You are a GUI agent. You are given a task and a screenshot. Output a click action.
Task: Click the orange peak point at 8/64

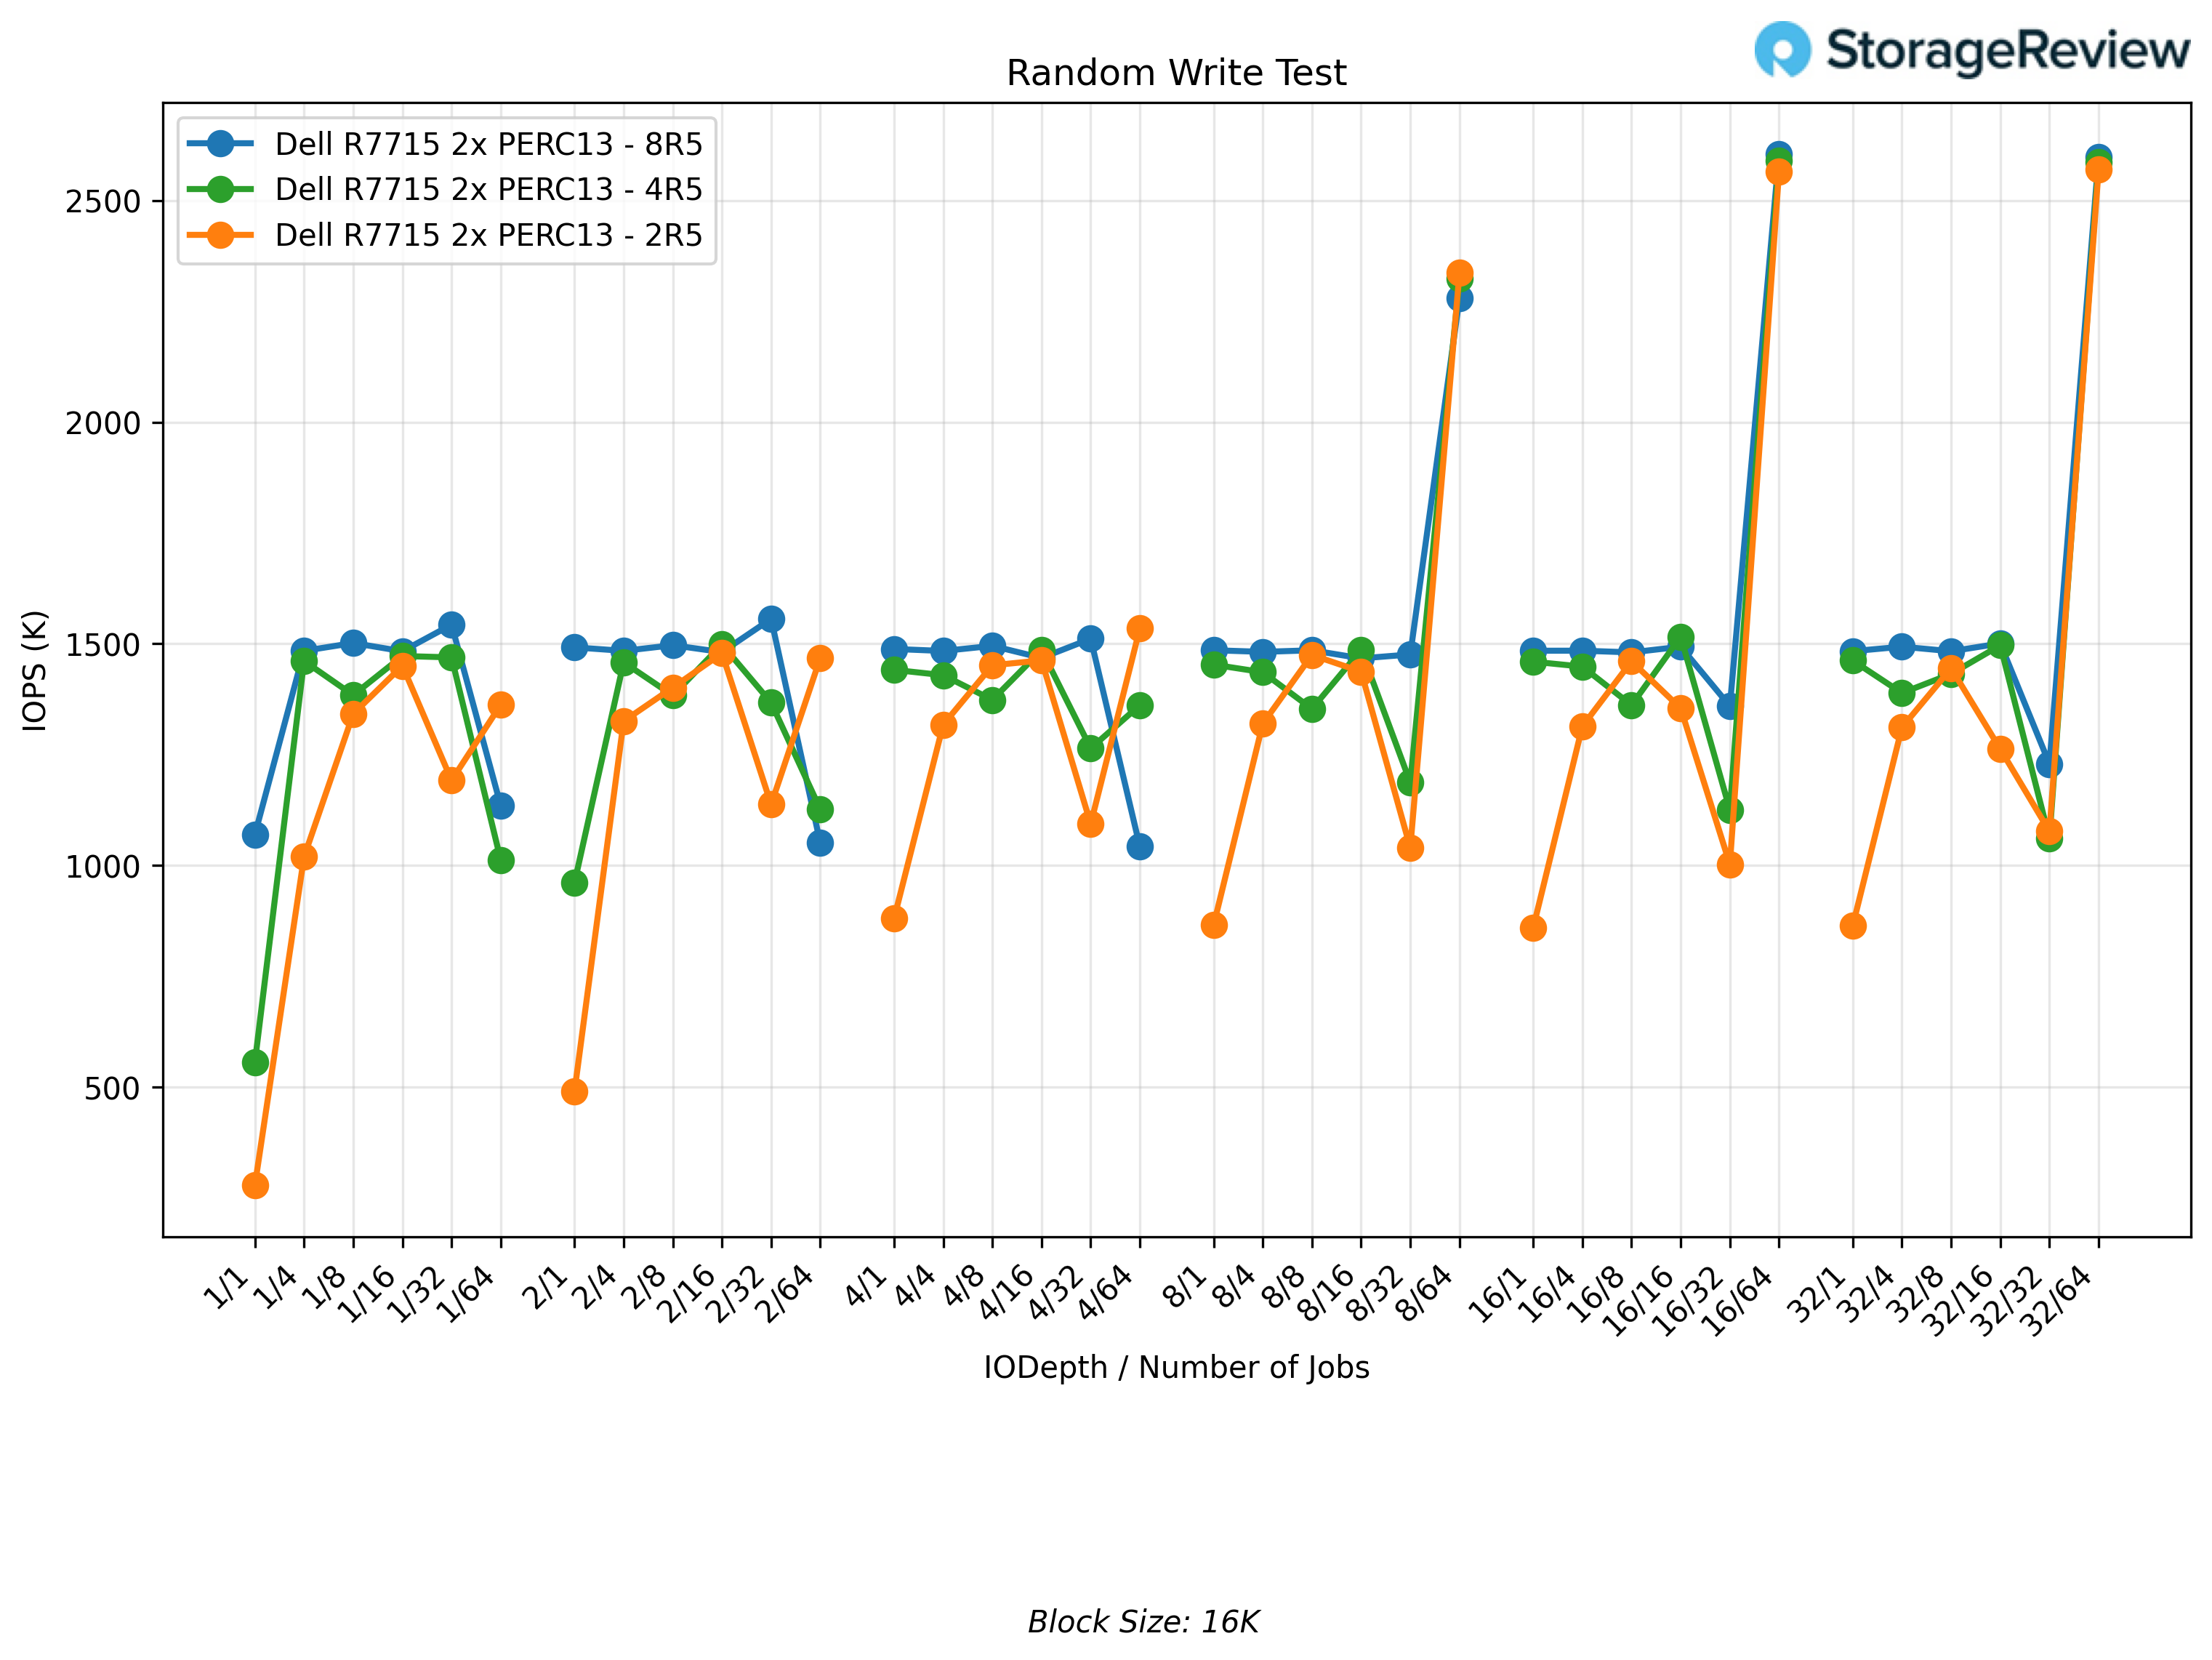1459,272
